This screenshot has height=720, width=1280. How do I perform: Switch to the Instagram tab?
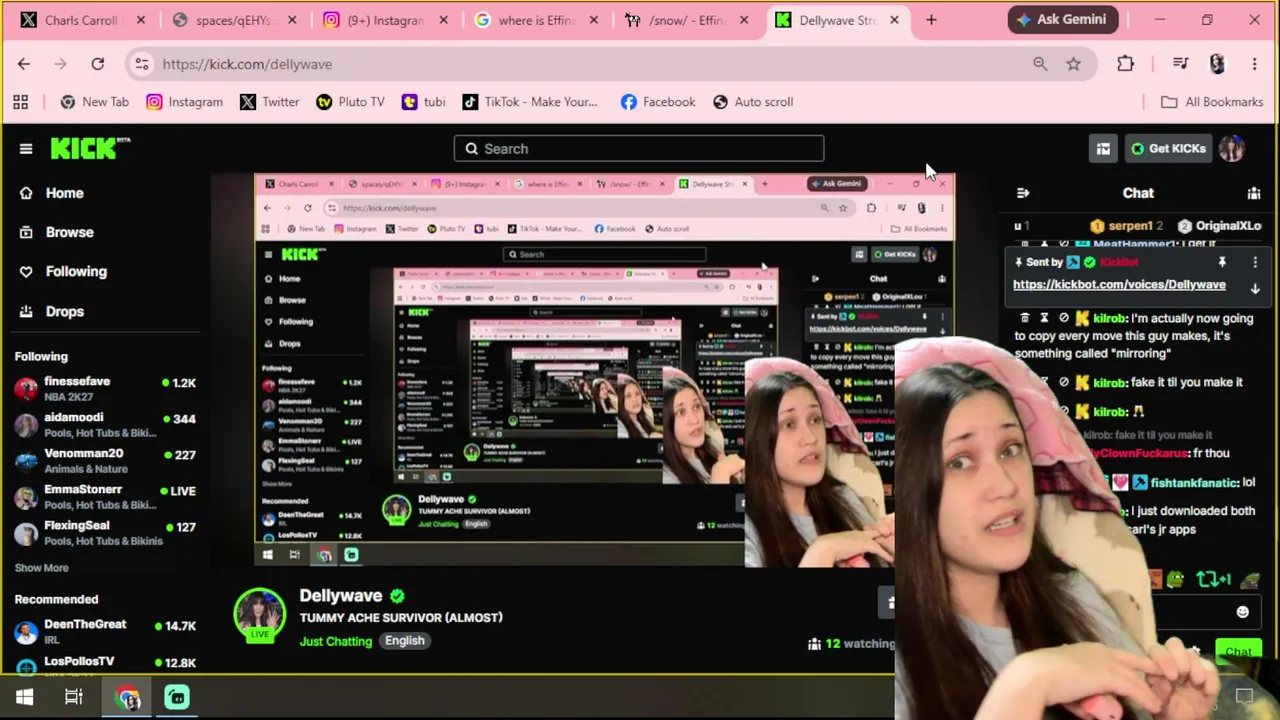(385, 20)
